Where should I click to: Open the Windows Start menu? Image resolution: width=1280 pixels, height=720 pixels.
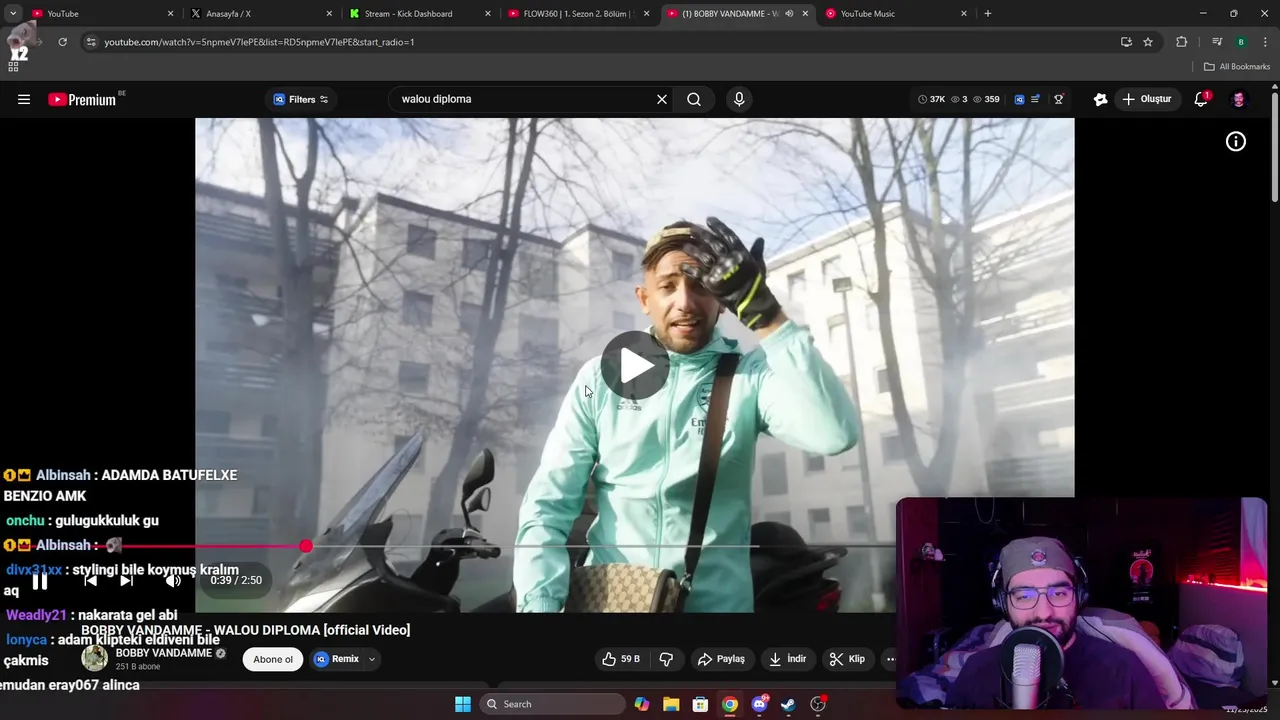click(463, 704)
